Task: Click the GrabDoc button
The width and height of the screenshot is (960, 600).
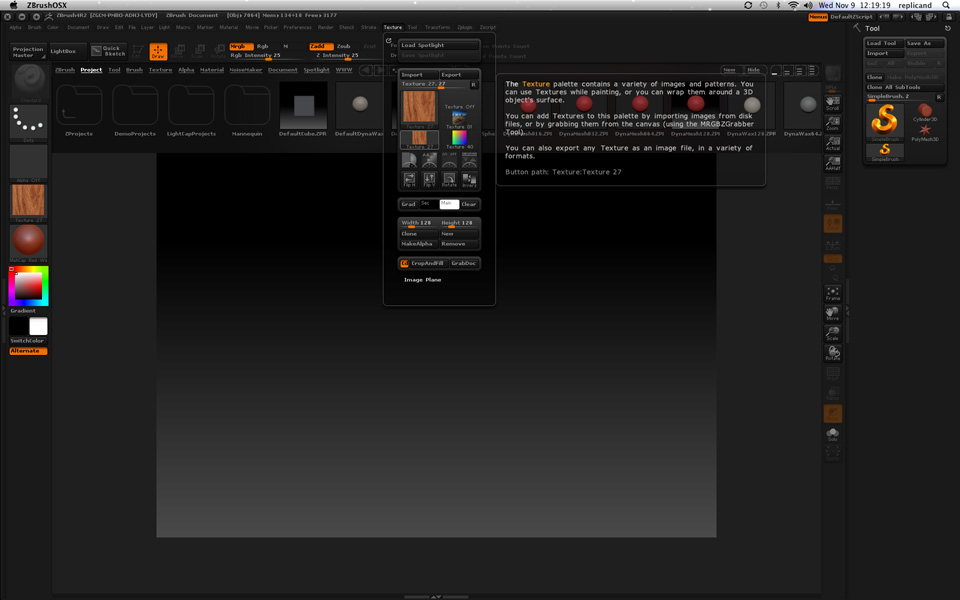Action: pos(463,263)
